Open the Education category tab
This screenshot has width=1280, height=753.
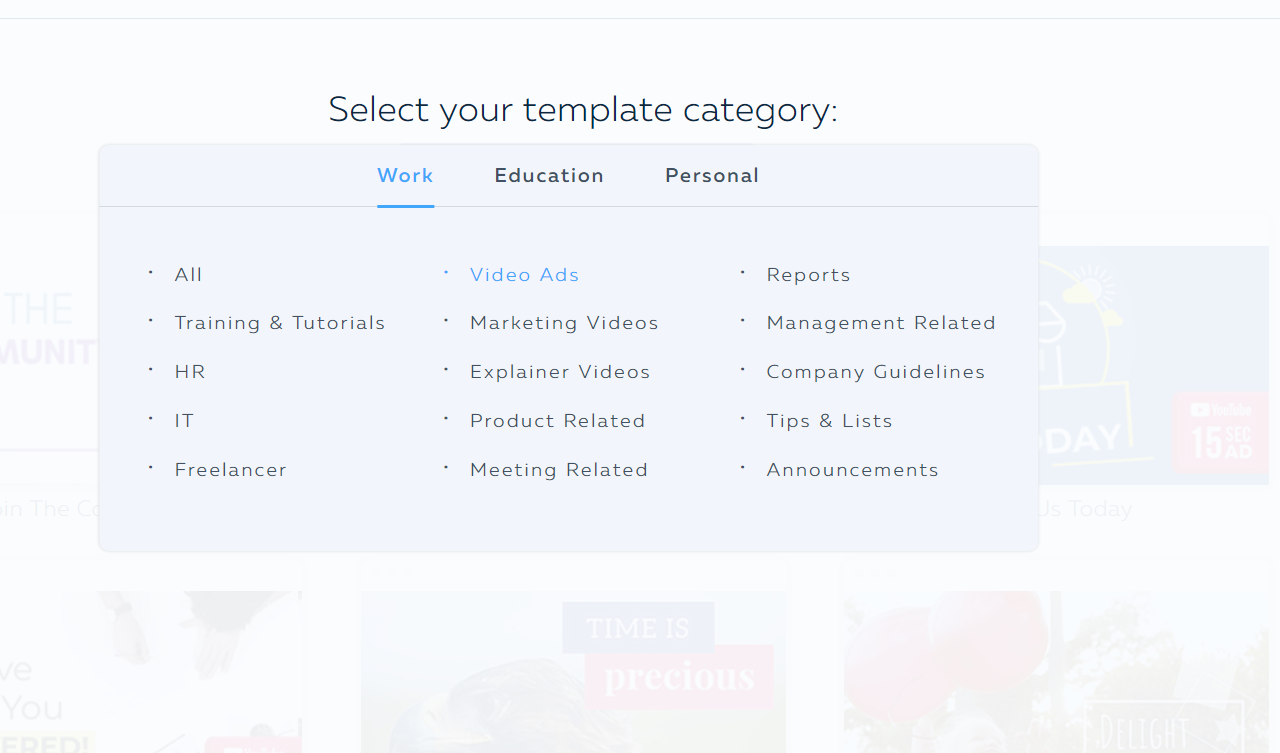549,176
